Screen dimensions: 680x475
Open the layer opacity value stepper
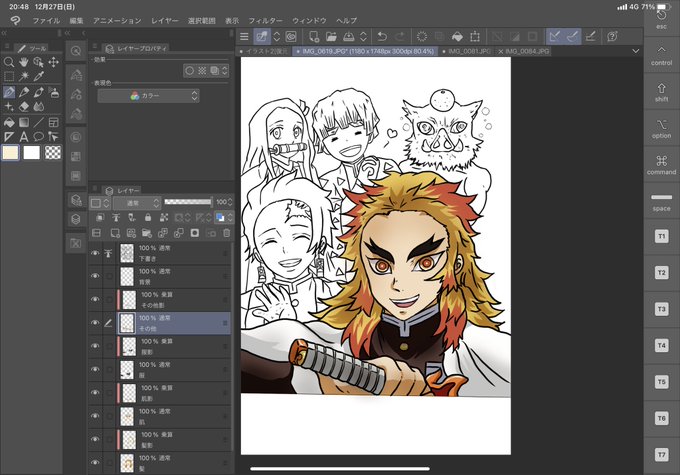[x=230, y=202]
